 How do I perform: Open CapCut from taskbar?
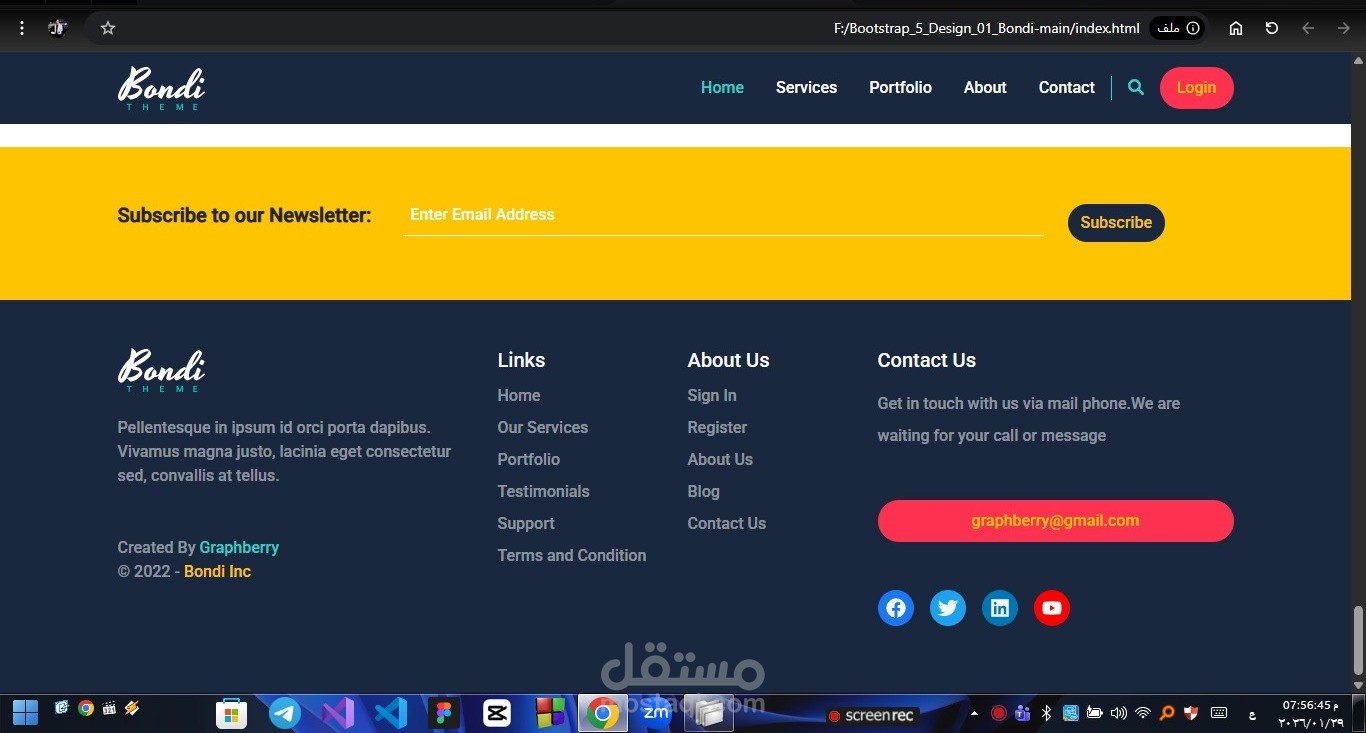pyautogui.click(x=497, y=713)
